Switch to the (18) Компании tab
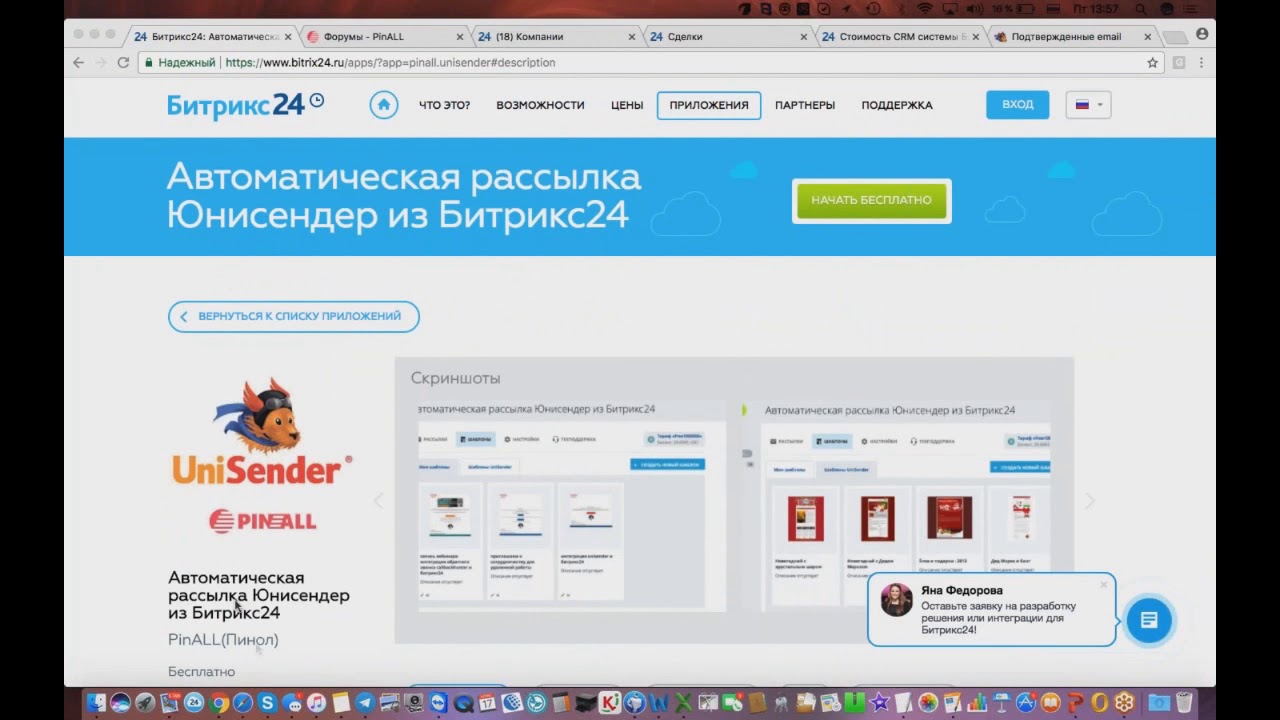1280x720 pixels. click(557, 36)
